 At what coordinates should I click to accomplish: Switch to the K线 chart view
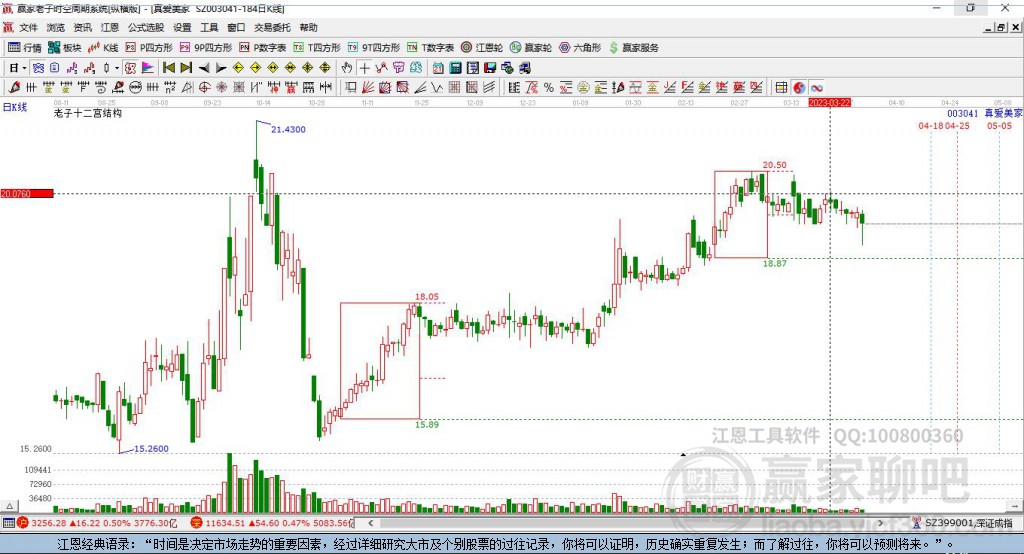pos(103,48)
